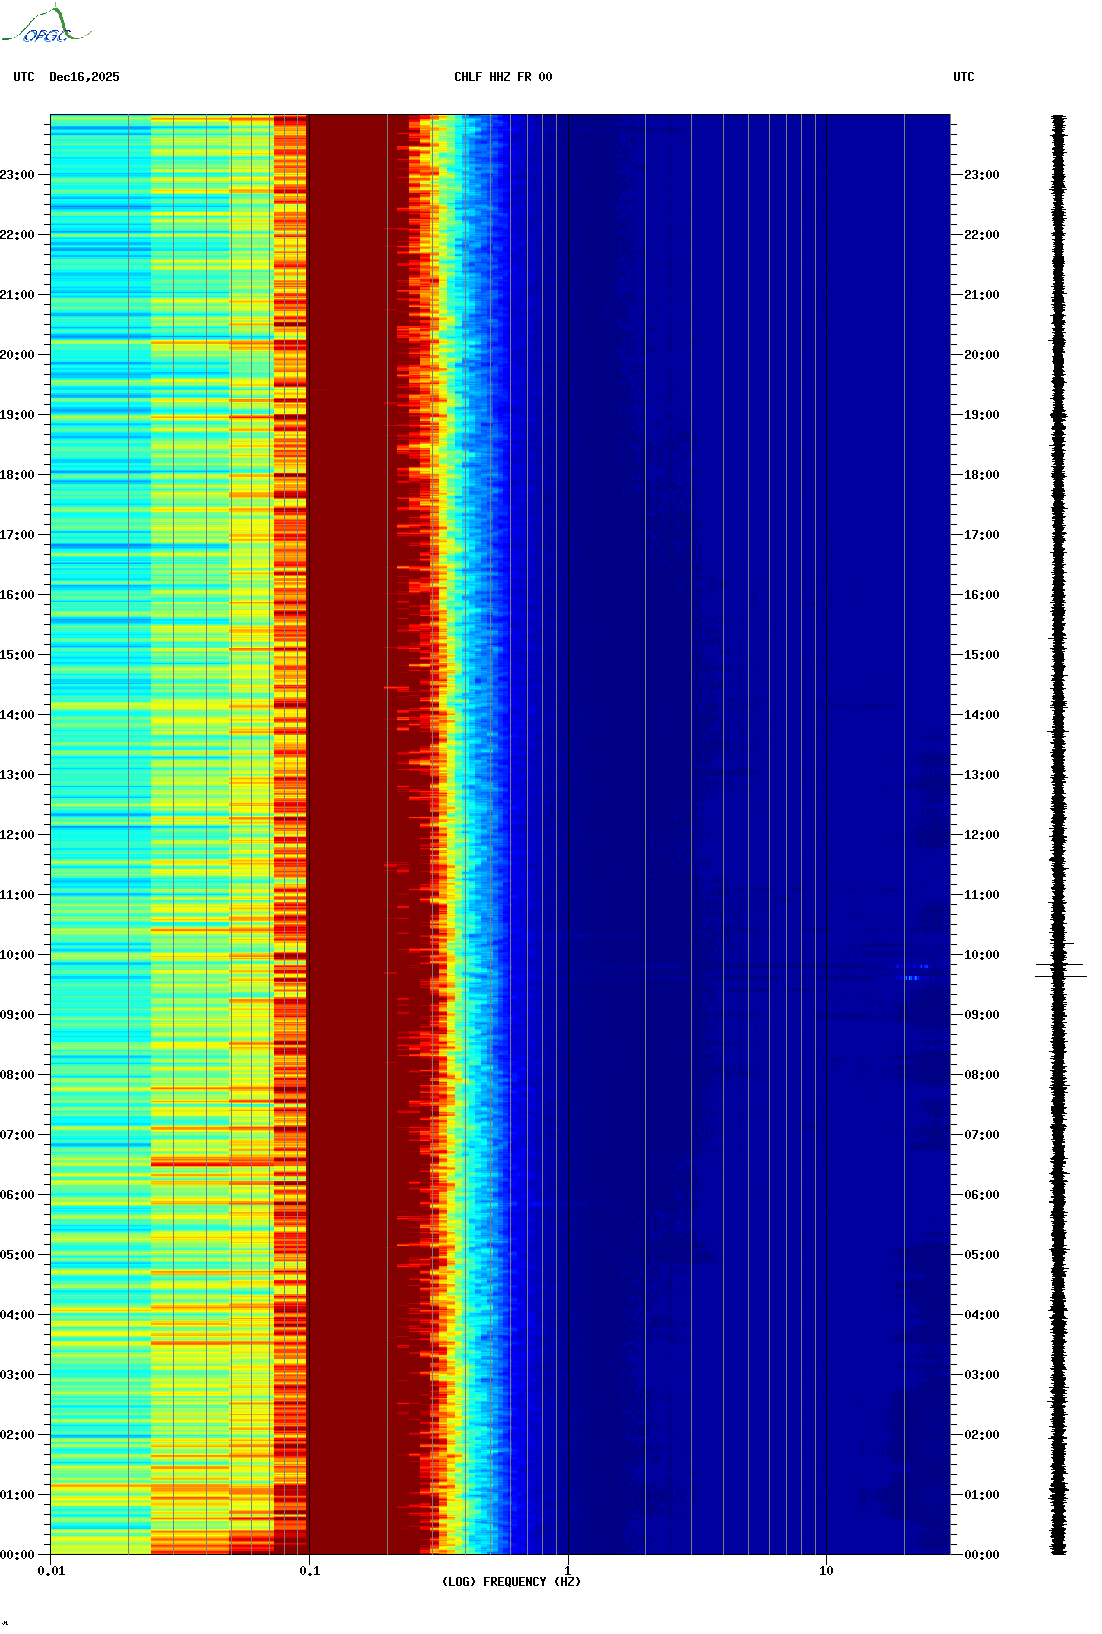The image size is (1102, 1634).
Task: Click the Dec16,2025 date label
Action: click(84, 77)
